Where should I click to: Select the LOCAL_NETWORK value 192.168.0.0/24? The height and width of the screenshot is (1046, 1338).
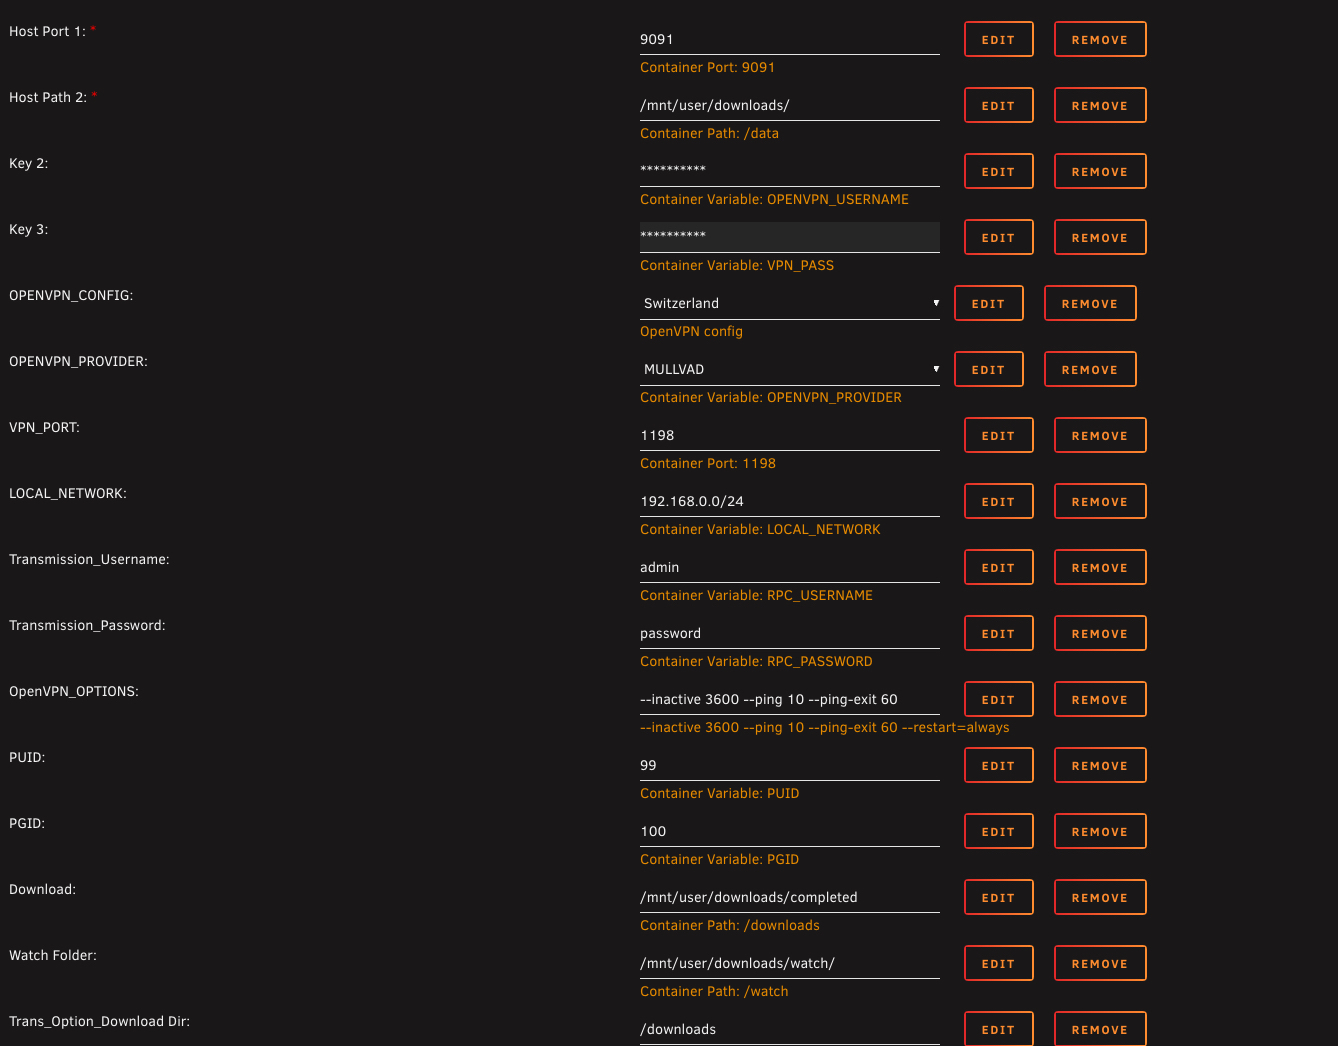tap(789, 501)
